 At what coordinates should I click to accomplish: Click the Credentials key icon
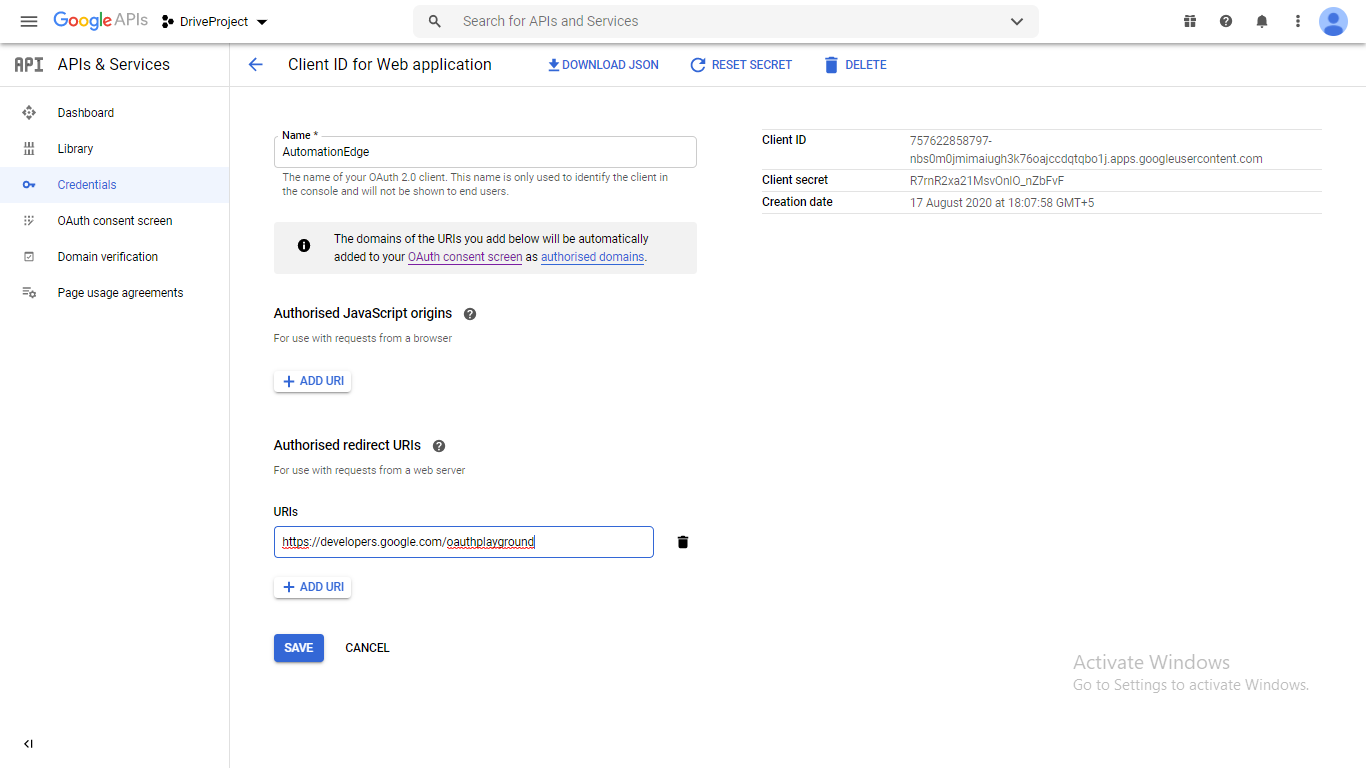click(x=29, y=185)
